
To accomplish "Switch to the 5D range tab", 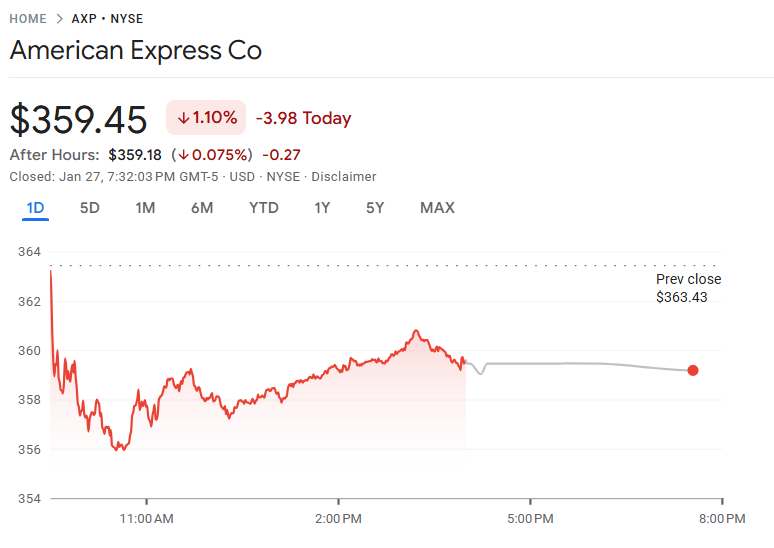I will tap(90, 208).
